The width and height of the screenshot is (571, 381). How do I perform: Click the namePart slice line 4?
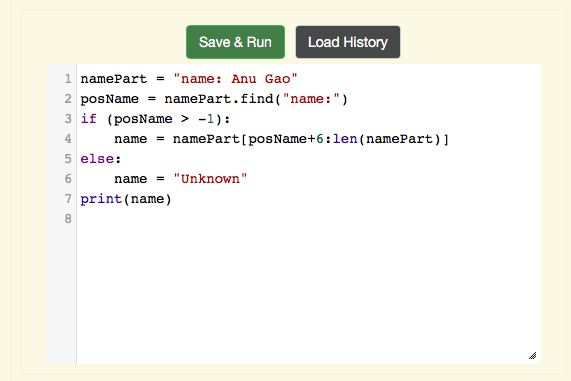281,139
